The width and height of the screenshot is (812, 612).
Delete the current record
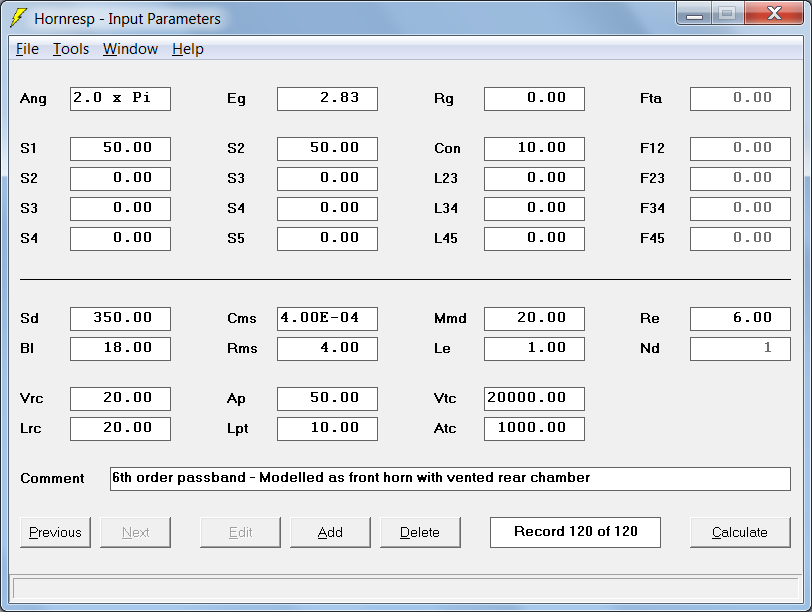pos(420,532)
